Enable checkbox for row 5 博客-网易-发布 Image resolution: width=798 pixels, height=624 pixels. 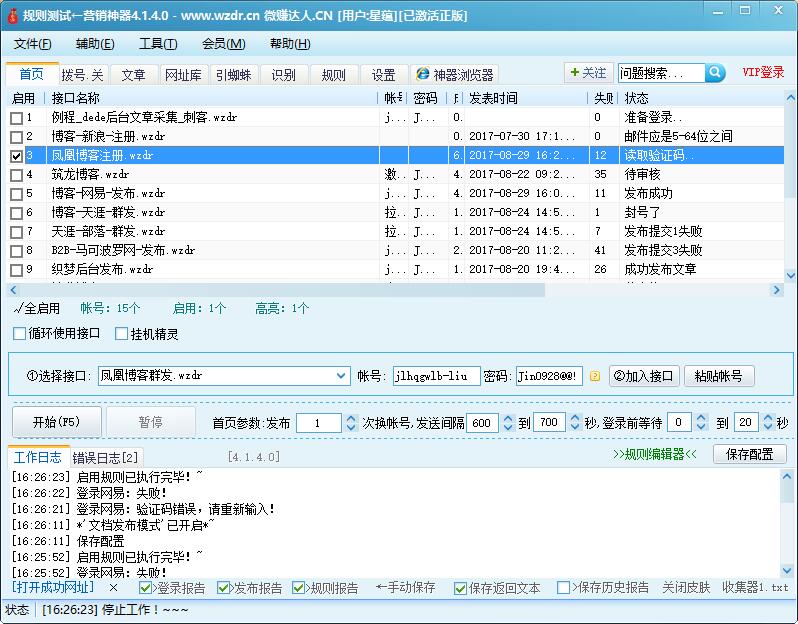[x=16, y=194]
